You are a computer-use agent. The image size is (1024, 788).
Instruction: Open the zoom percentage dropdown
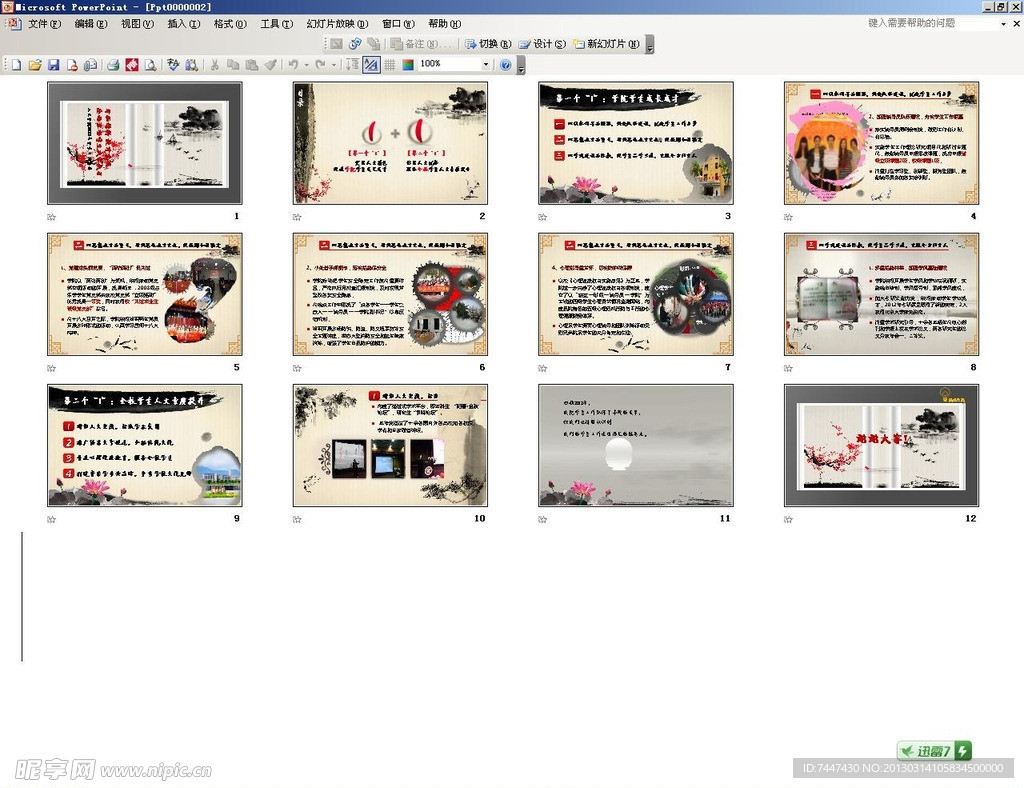(486, 65)
